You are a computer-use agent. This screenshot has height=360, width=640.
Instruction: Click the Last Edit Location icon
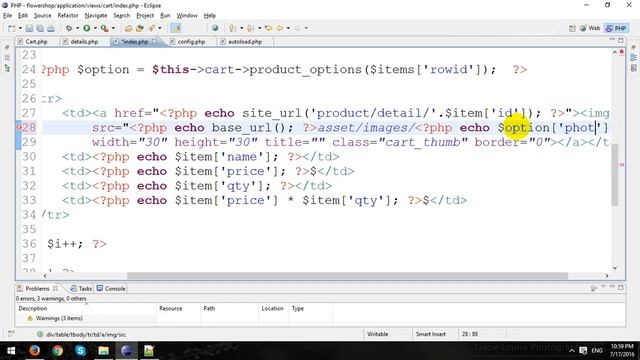pyautogui.click(x=269, y=28)
